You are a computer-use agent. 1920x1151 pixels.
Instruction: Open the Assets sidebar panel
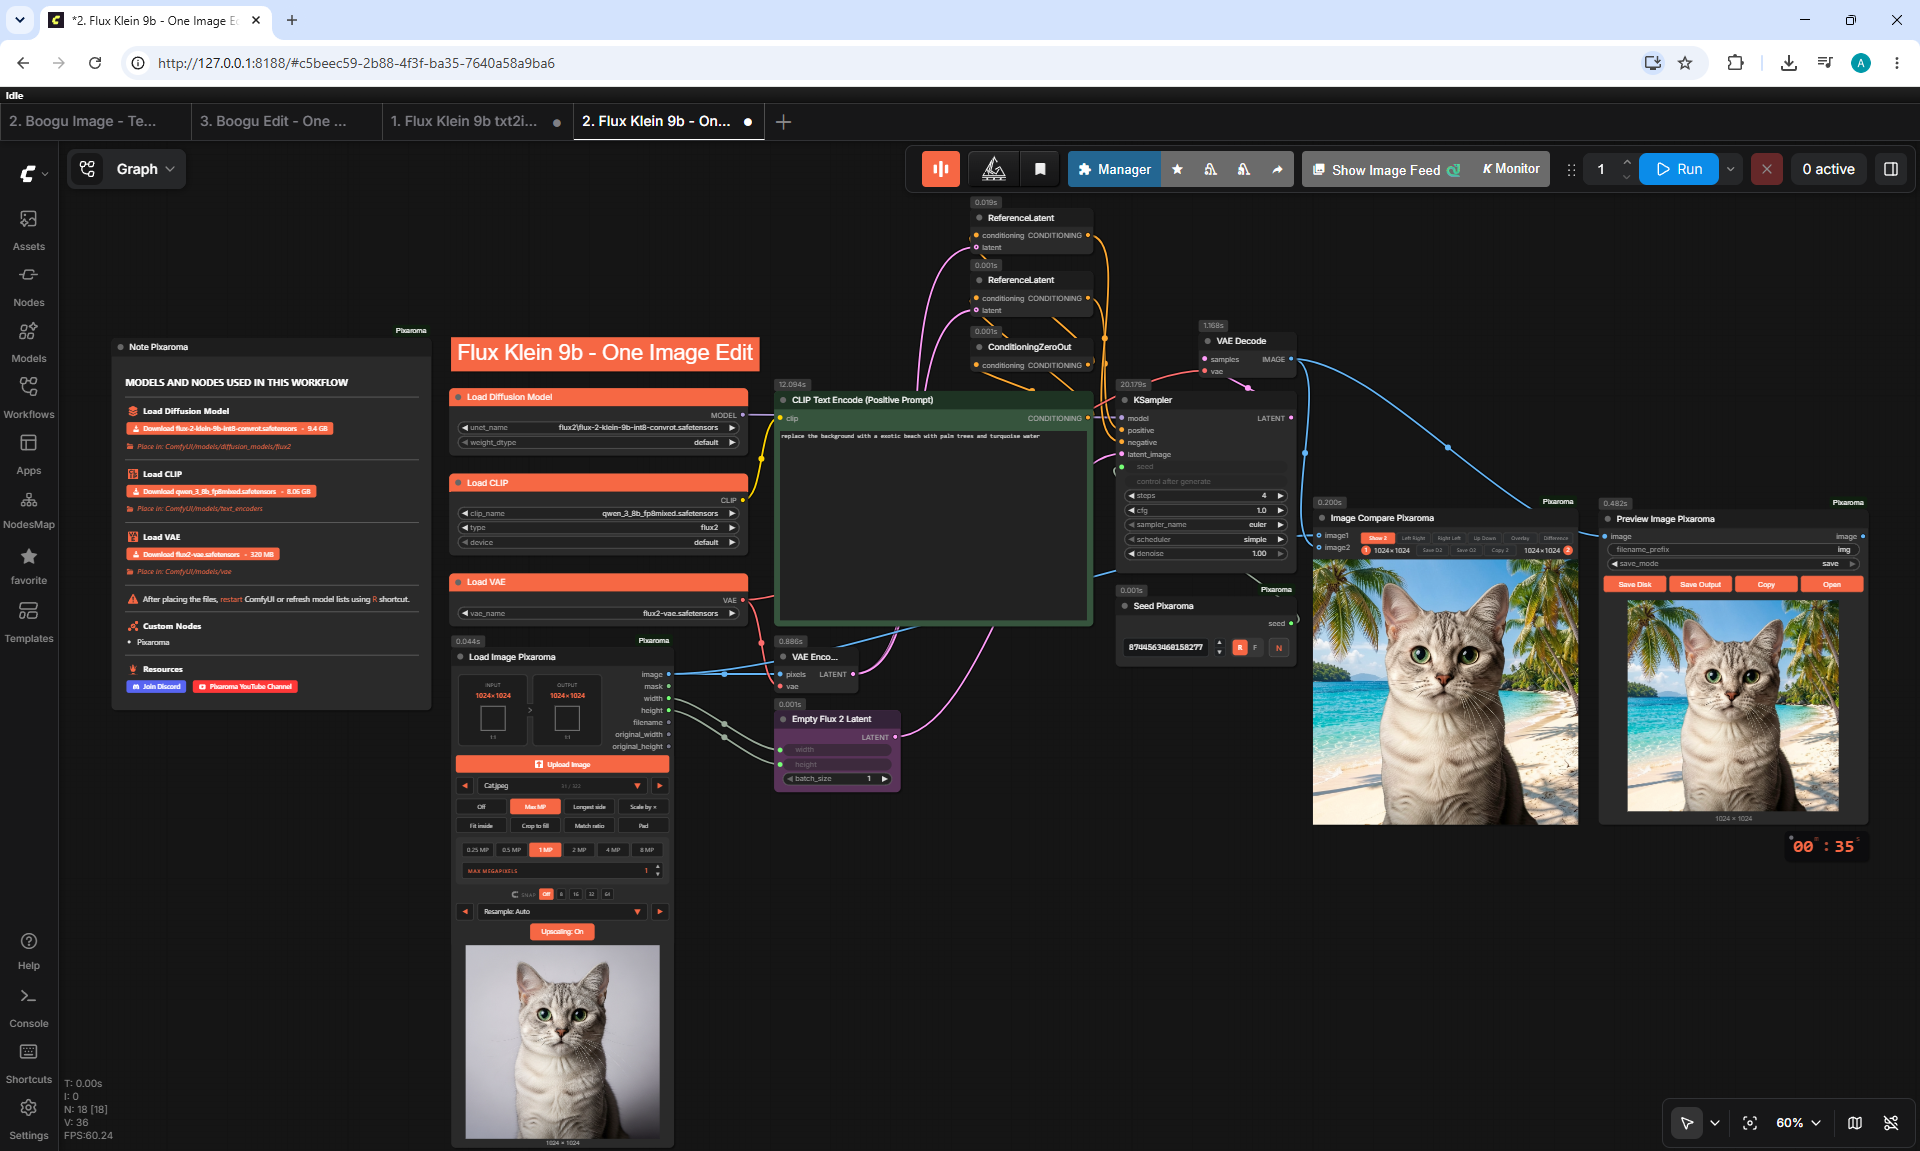[29, 230]
